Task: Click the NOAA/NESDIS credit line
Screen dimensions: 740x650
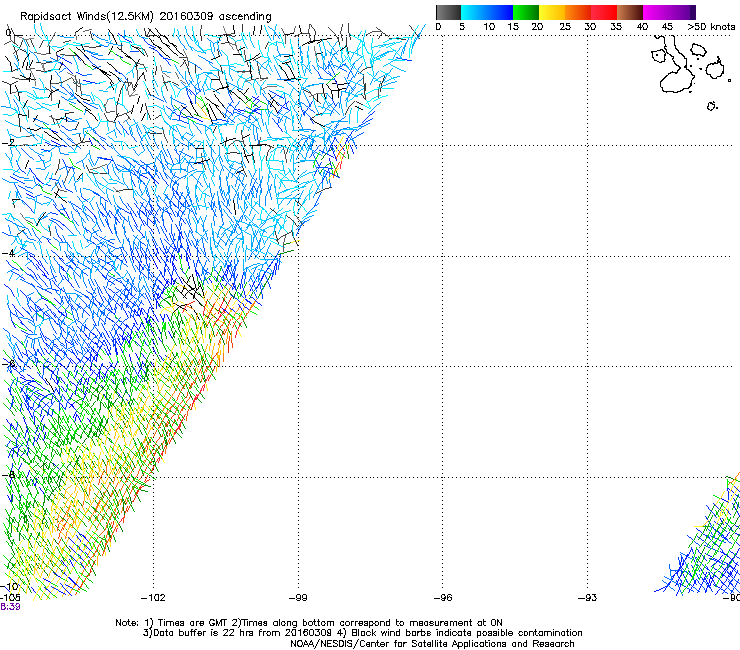Action: point(432,644)
